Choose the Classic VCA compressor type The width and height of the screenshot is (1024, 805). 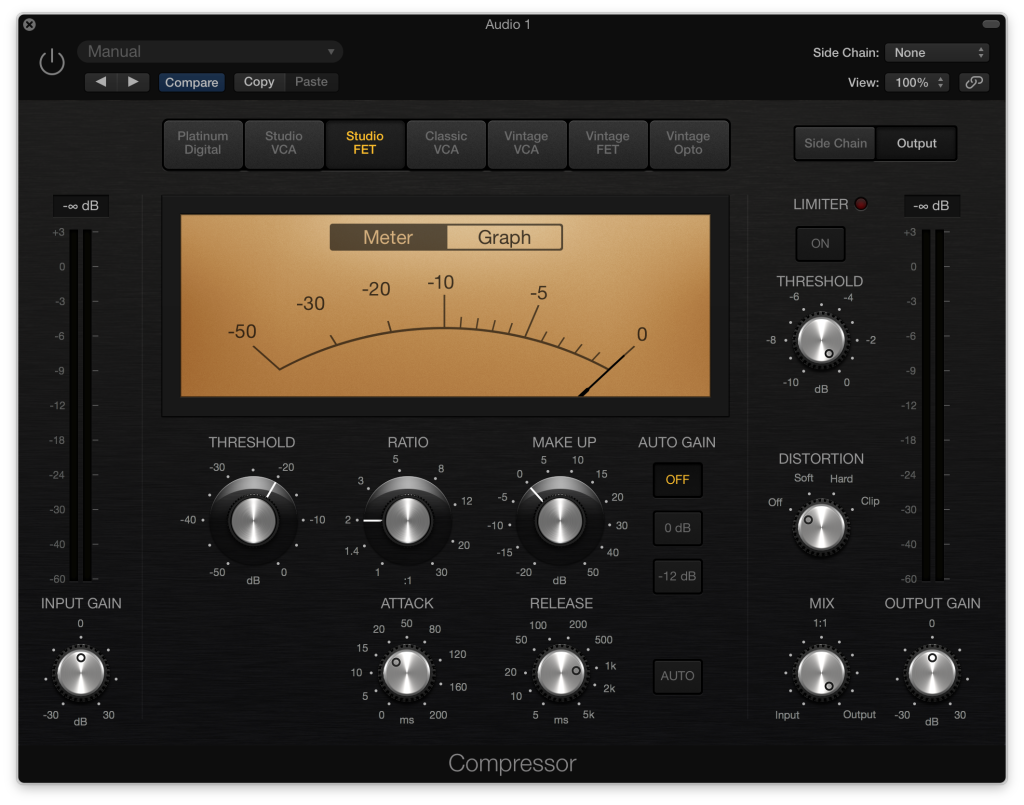[445, 144]
